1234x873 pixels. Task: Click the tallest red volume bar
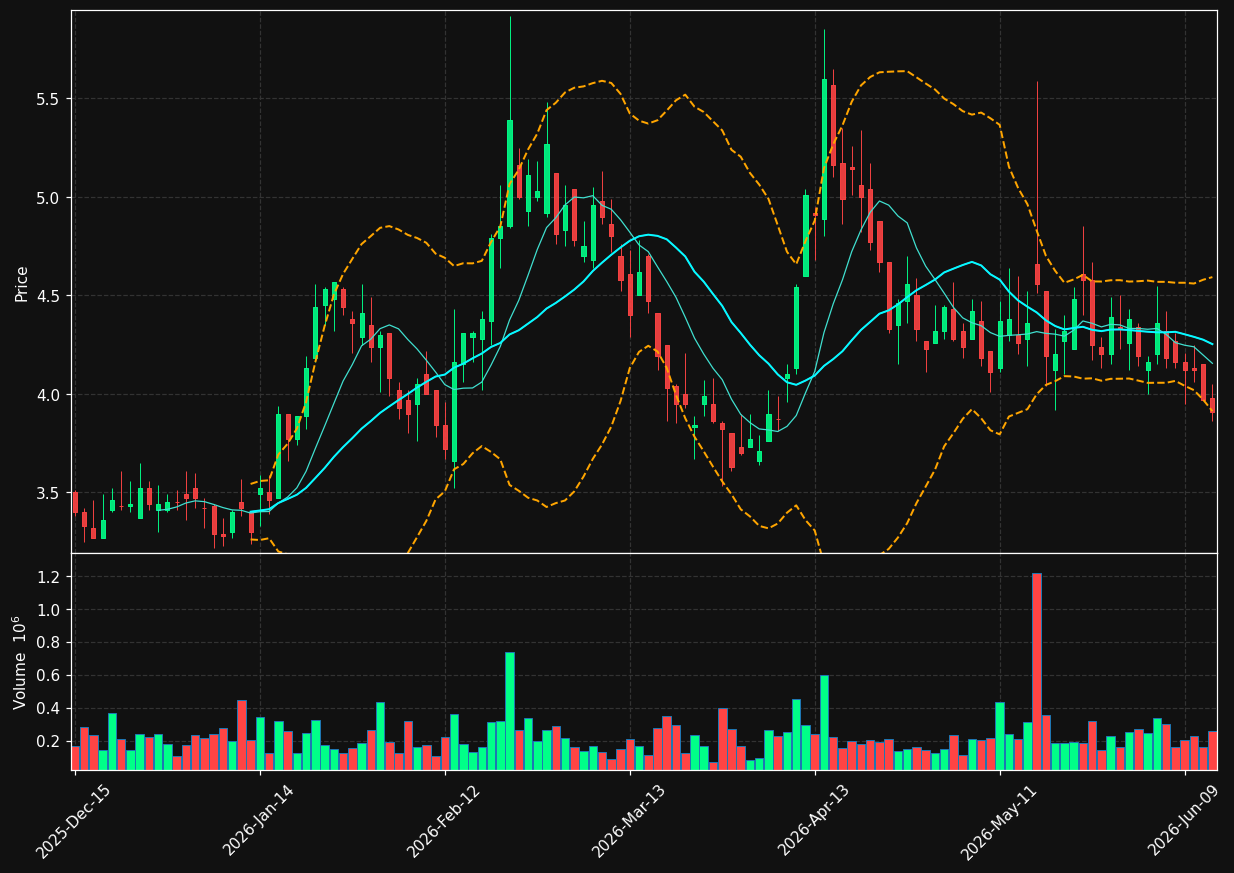[1037, 671]
